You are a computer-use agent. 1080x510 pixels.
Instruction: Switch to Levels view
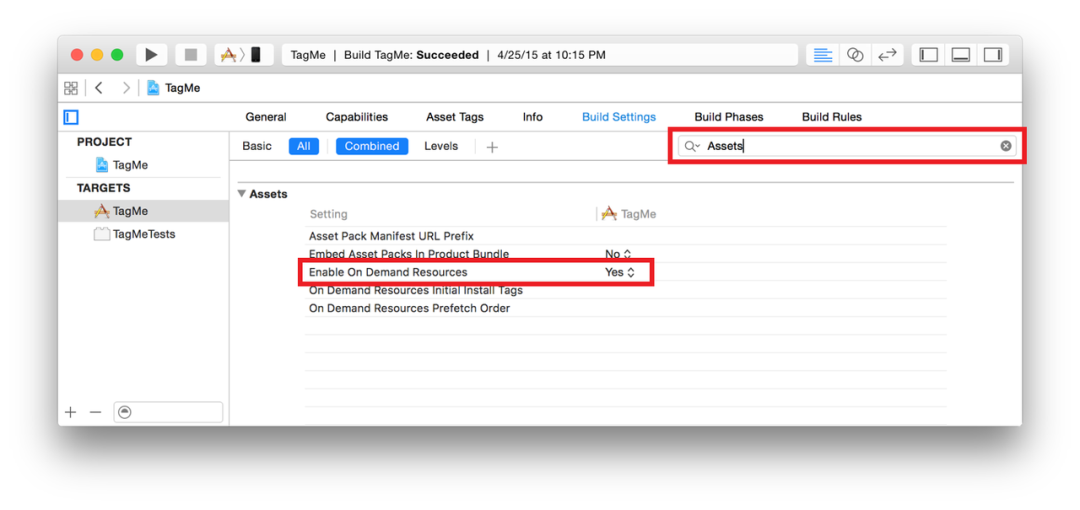coord(441,146)
